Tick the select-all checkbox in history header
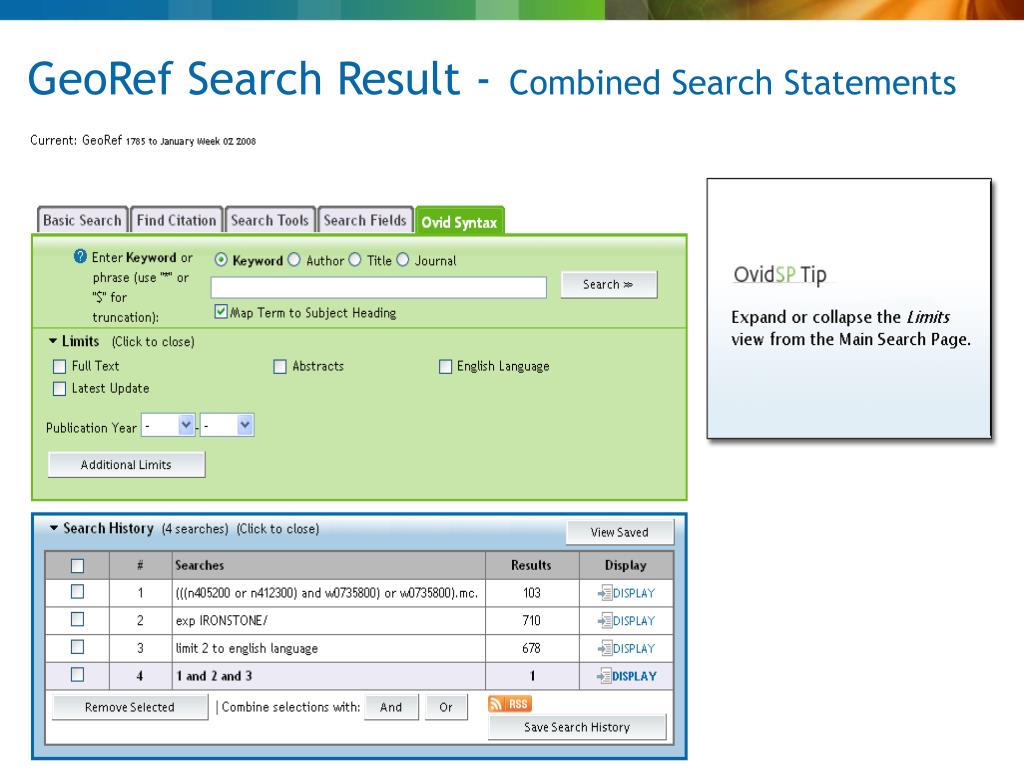 (77, 566)
